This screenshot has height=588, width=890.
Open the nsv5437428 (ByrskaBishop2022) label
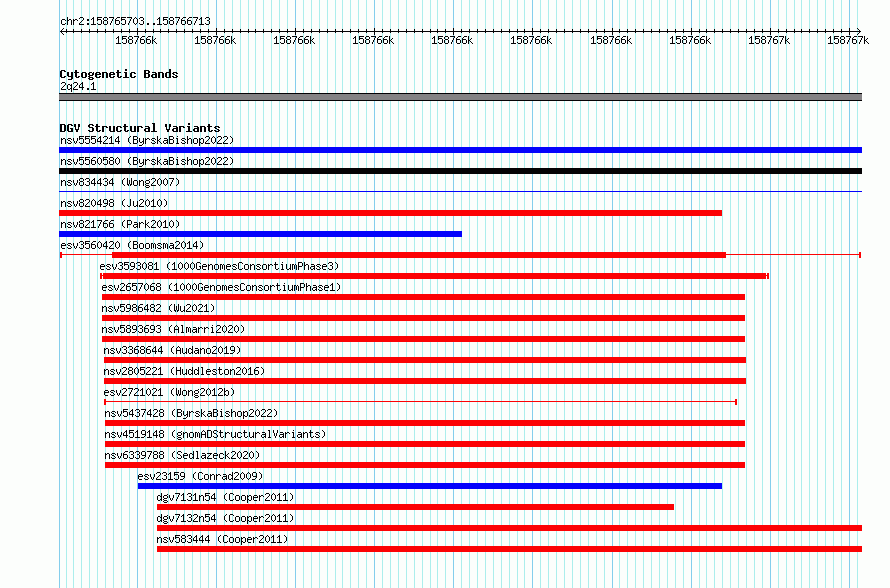pos(191,413)
